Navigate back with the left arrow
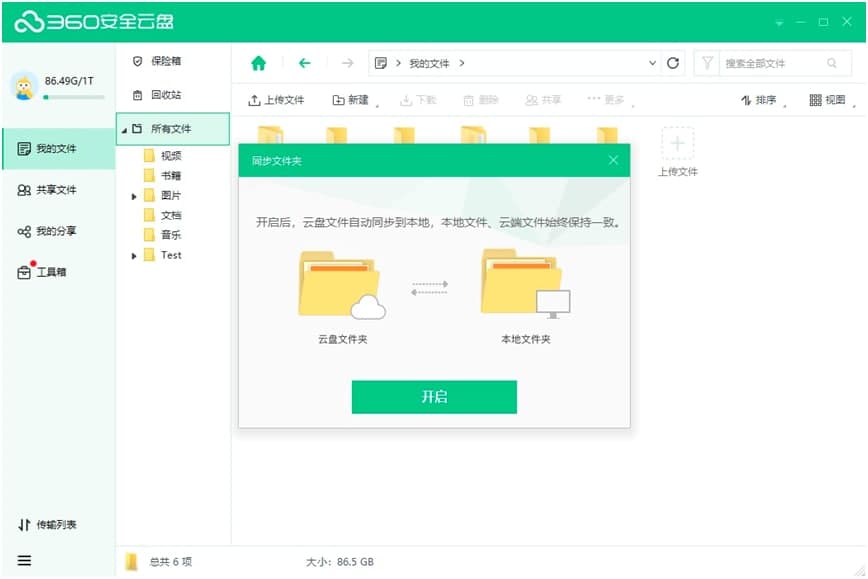The height and width of the screenshot is (579, 868). point(304,63)
